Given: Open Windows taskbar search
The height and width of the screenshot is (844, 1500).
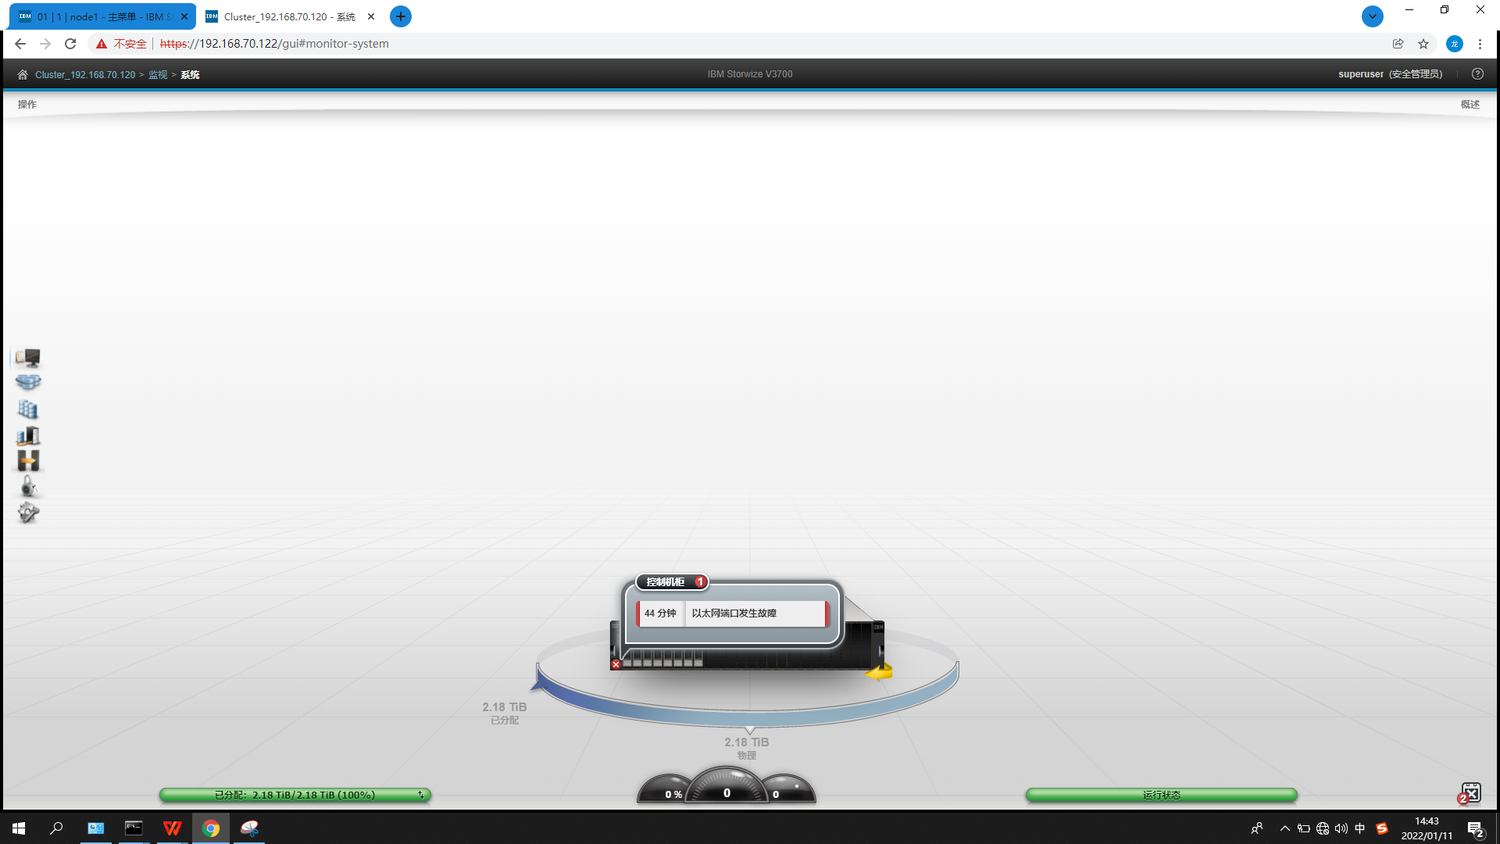Looking at the screenshot, I should point(56,828).
